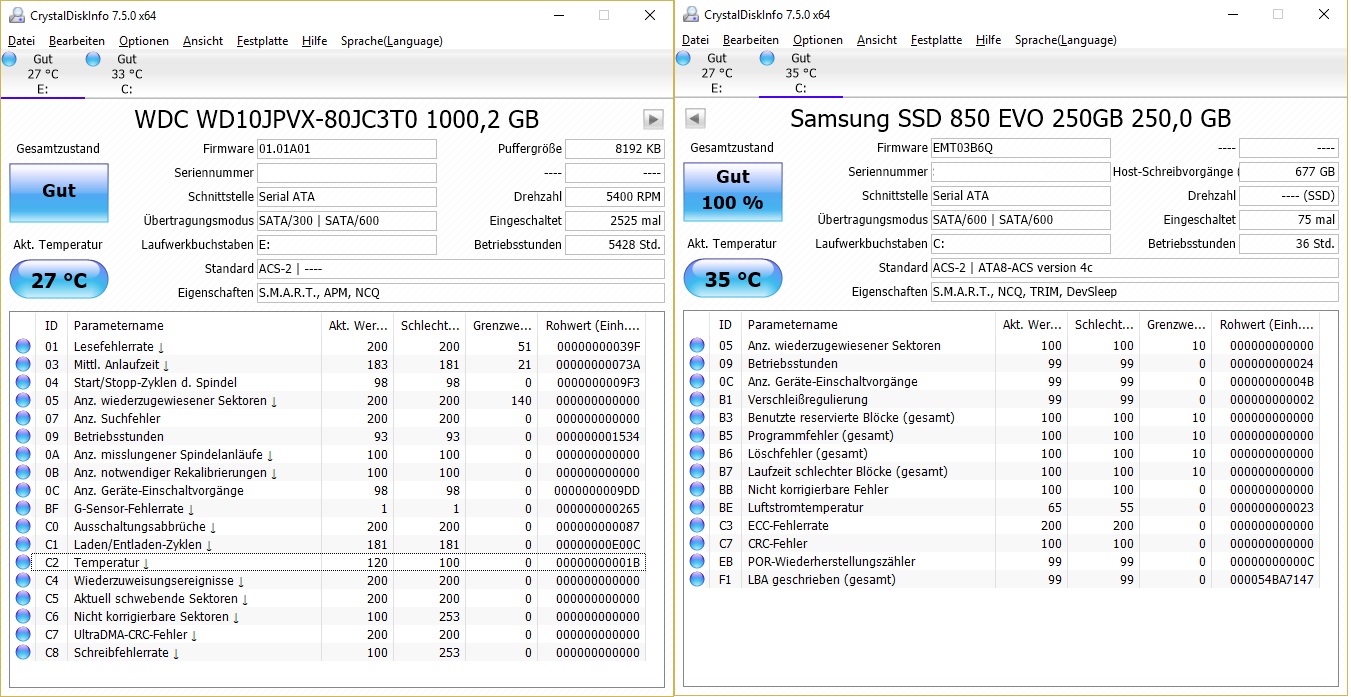Viewport: 1351px width, 697px height.
Task: Click CrystalDiskInfo title icon in right window
Action: click(x=691, y=14)
